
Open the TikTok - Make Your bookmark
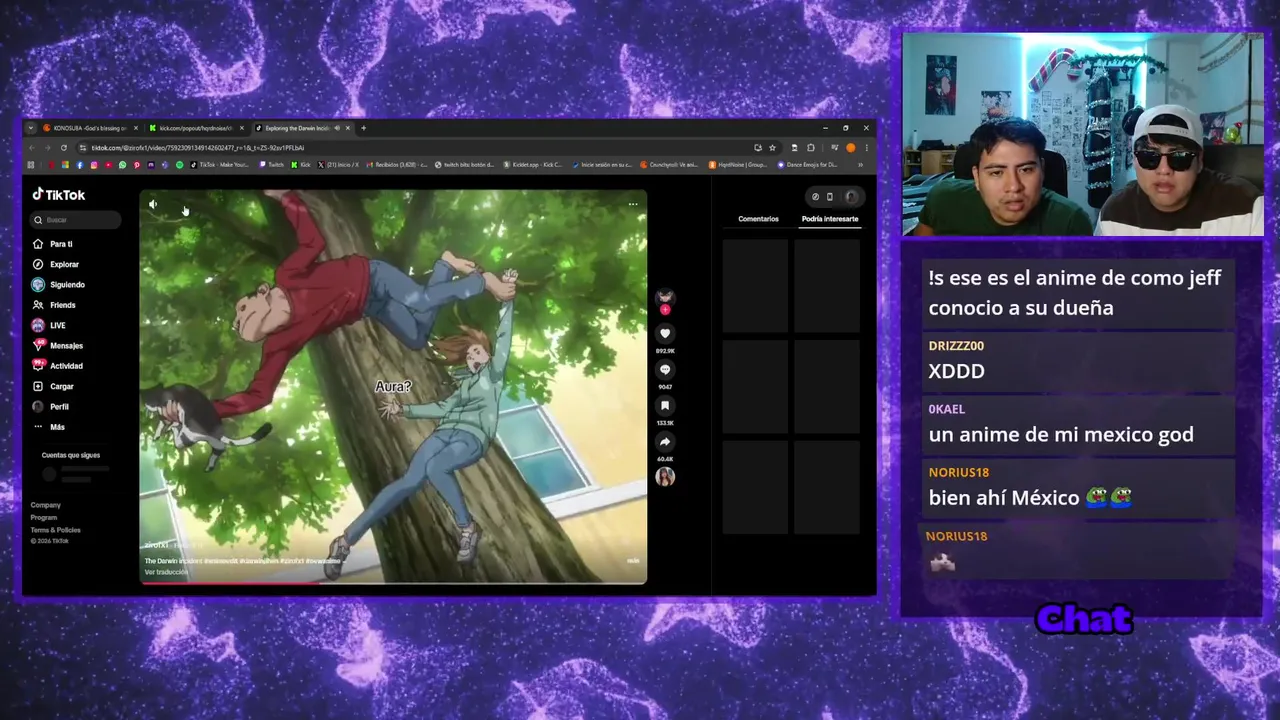coord(221,165)
